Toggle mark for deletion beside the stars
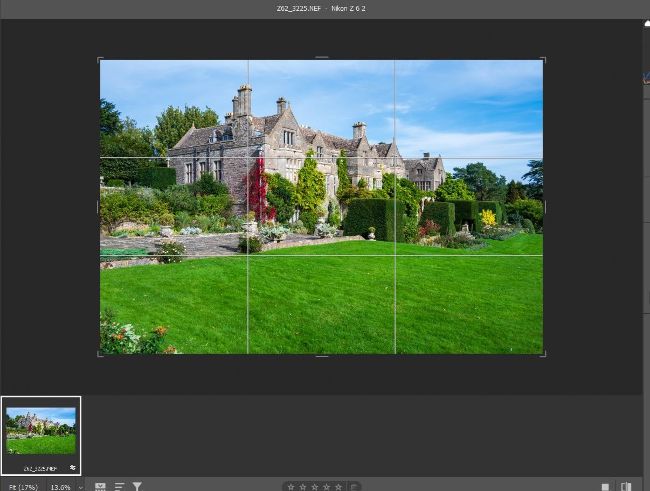 pos(354,487)
